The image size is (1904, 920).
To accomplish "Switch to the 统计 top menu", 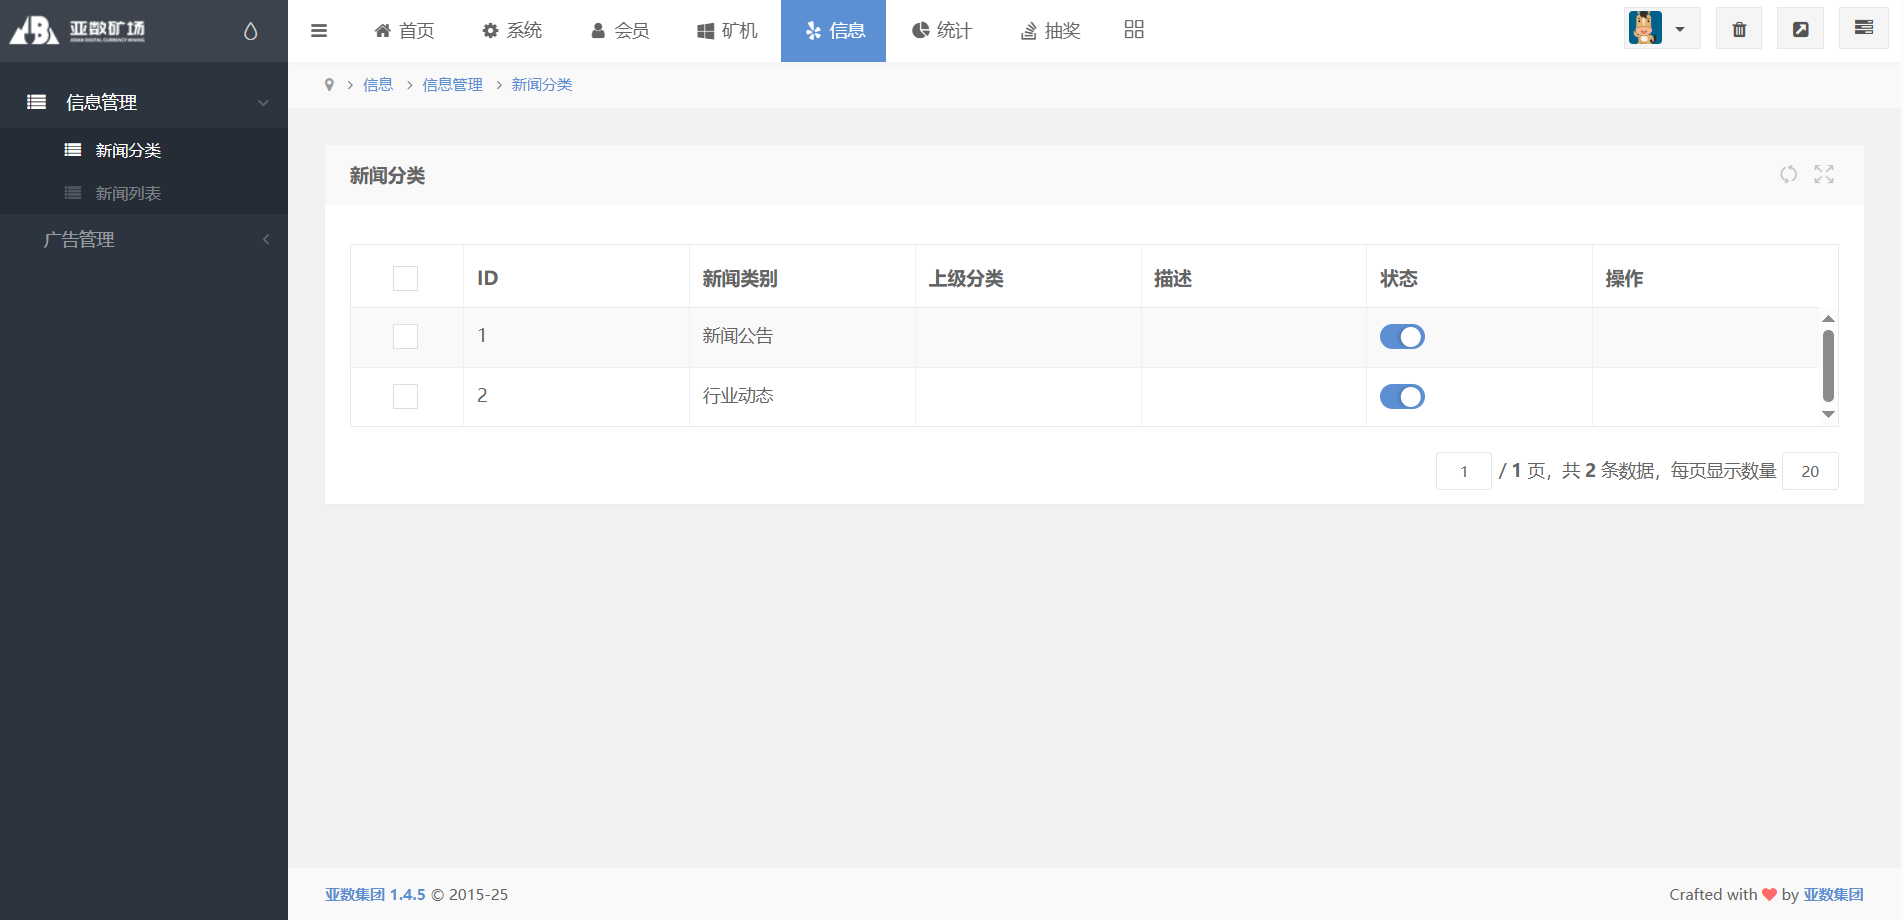I will pyautogui.click(x=942, y=31).
